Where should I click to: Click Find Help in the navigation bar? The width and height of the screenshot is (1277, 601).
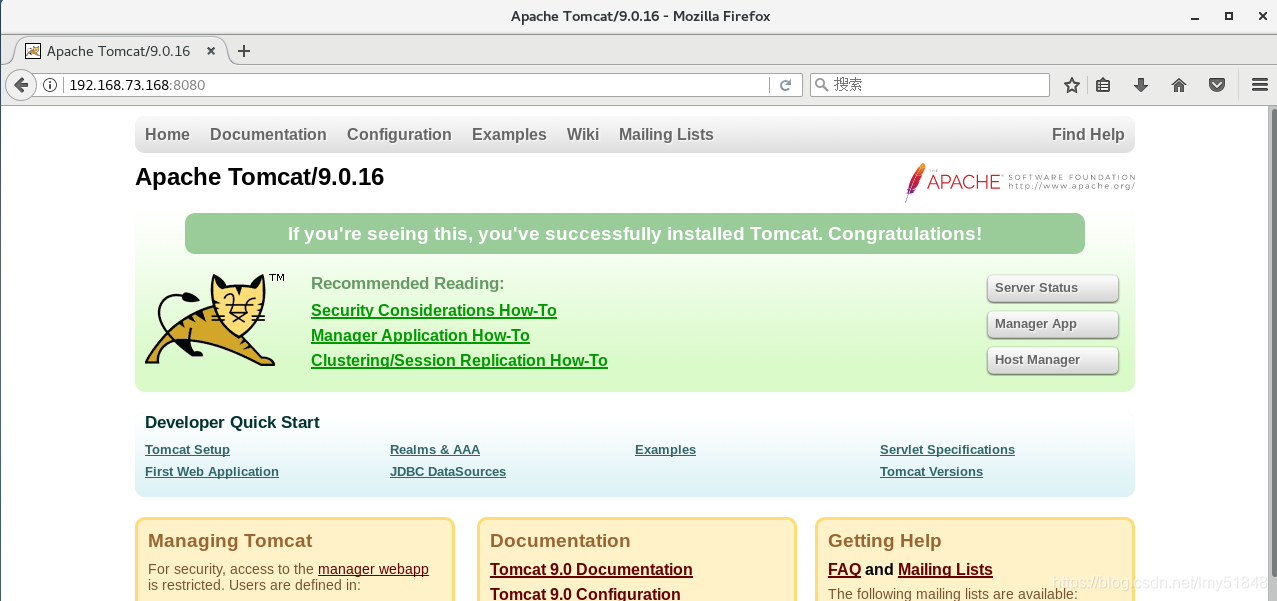pyautogui.click(x=1088, y=134)
